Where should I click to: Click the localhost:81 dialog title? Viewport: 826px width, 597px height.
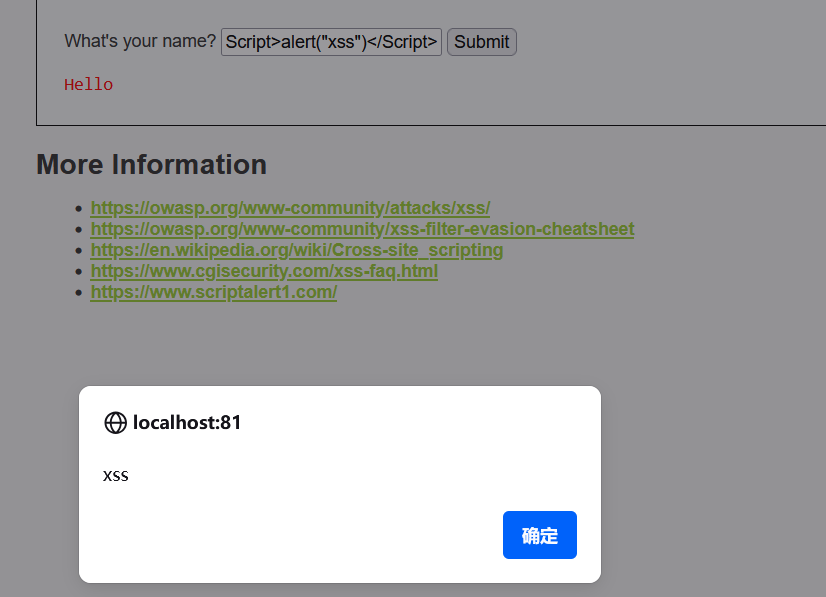coord(186,423)
